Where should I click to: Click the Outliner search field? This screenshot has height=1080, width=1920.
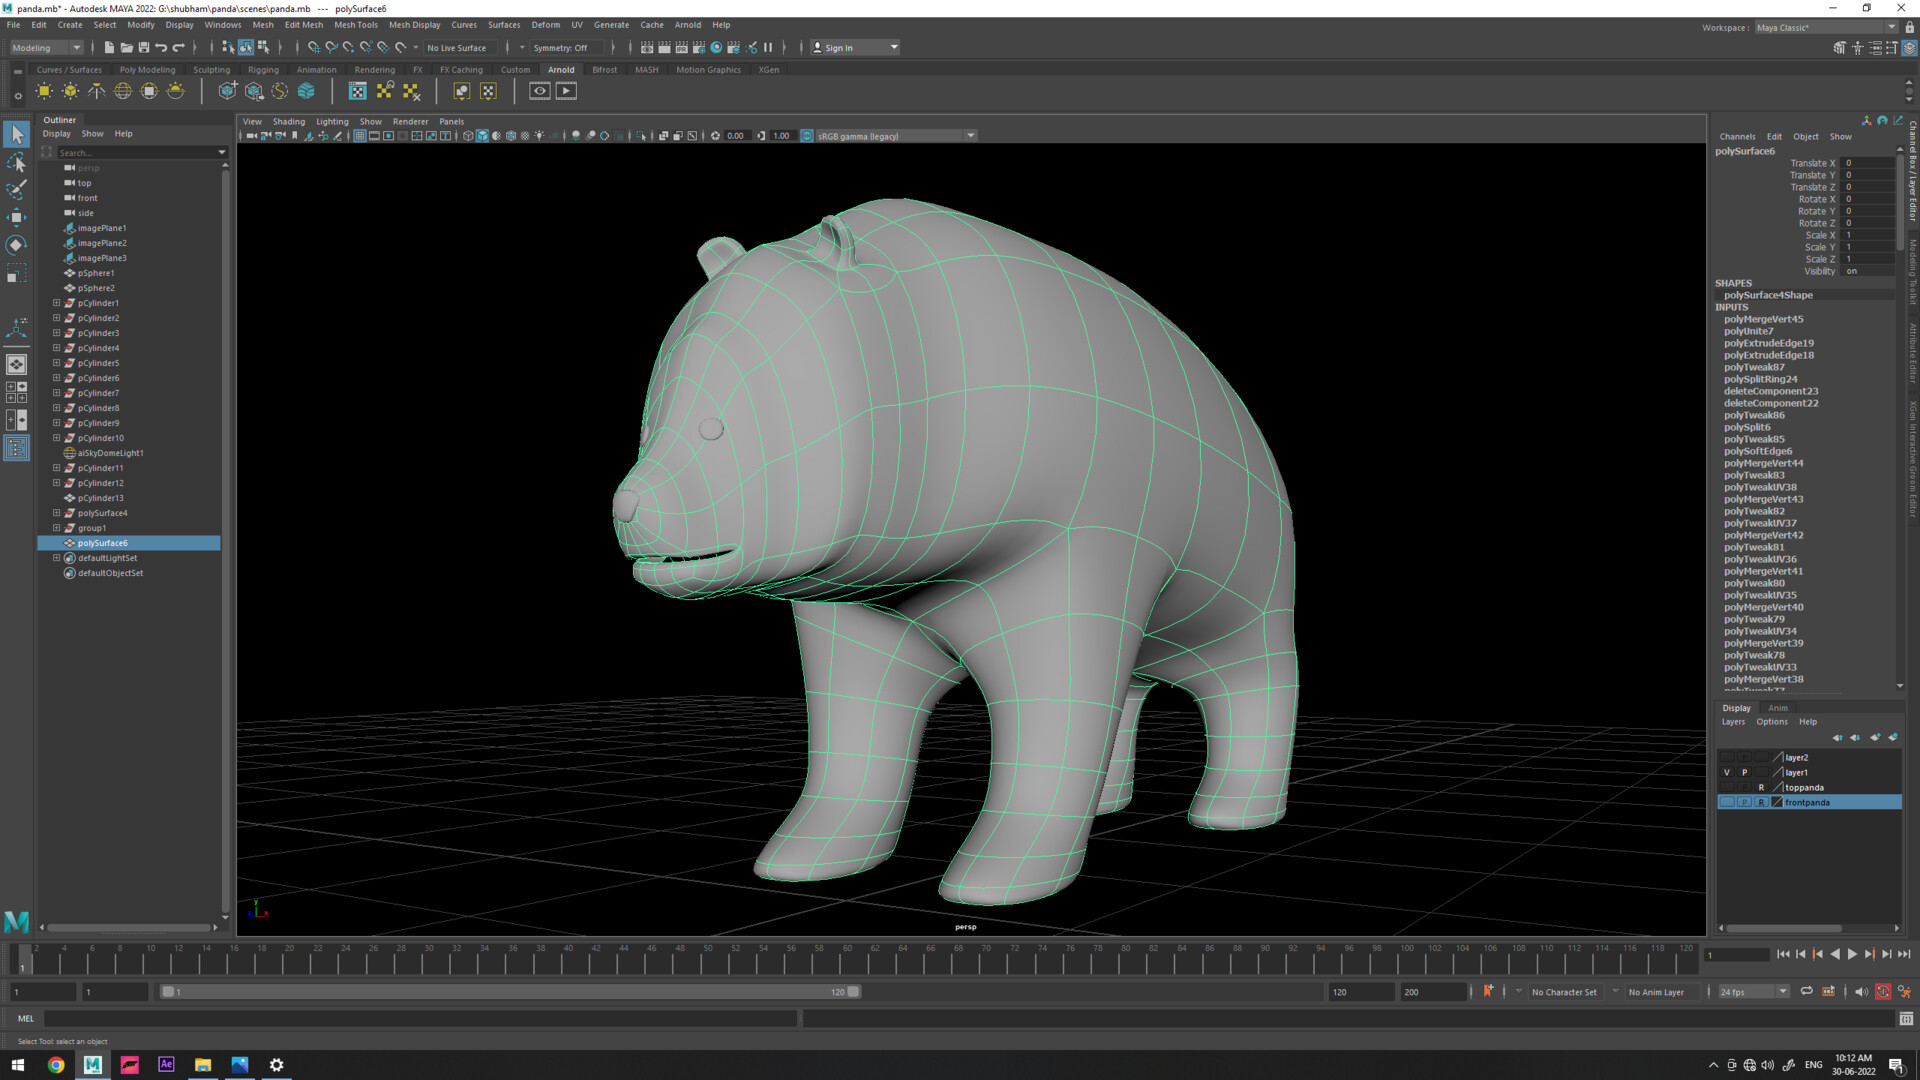click(130, 152)
